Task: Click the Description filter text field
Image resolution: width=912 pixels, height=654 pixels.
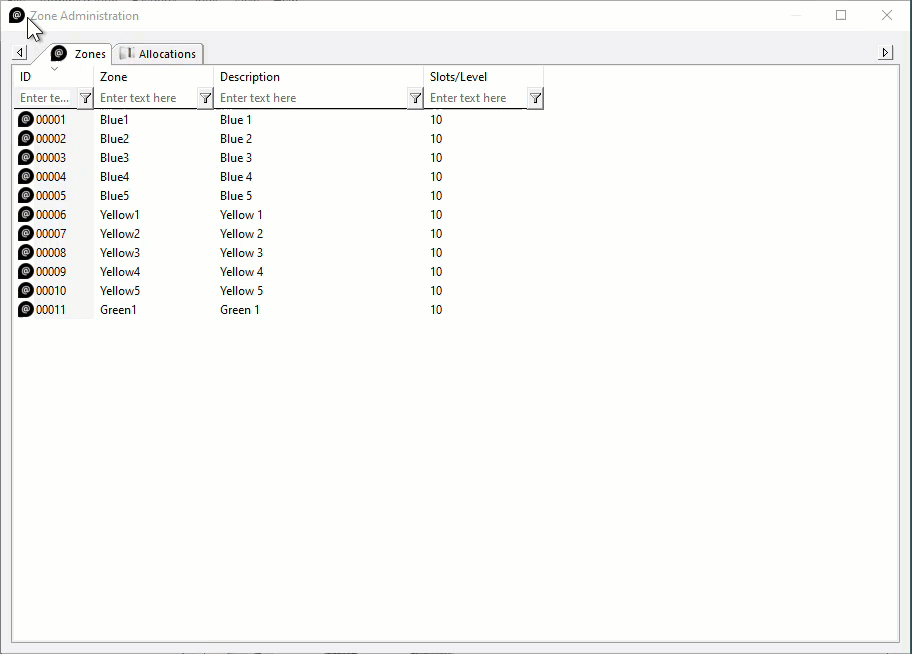Action: point(311,98)
